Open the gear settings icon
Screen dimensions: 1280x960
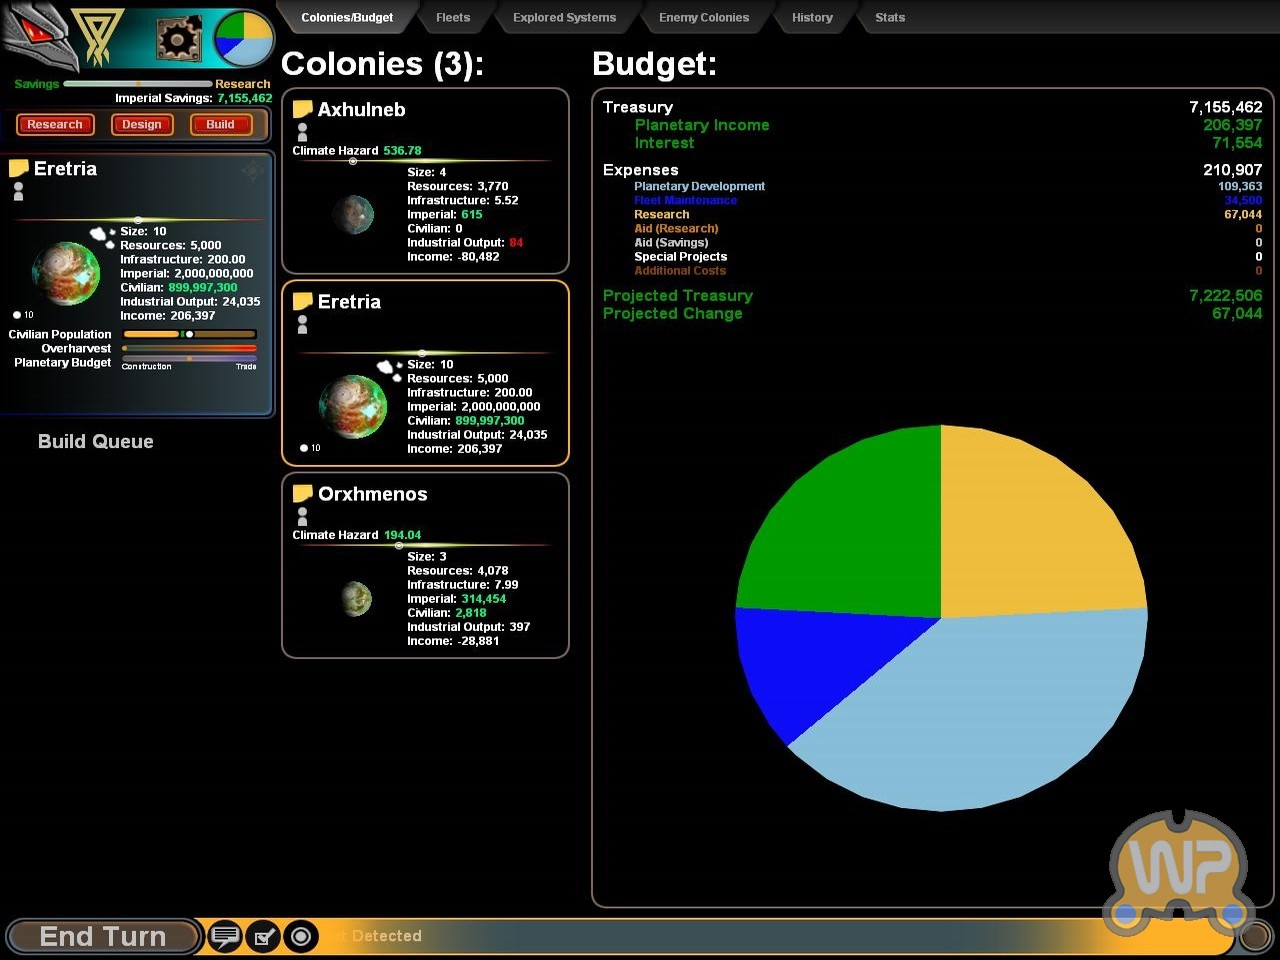tap(179, 39)
